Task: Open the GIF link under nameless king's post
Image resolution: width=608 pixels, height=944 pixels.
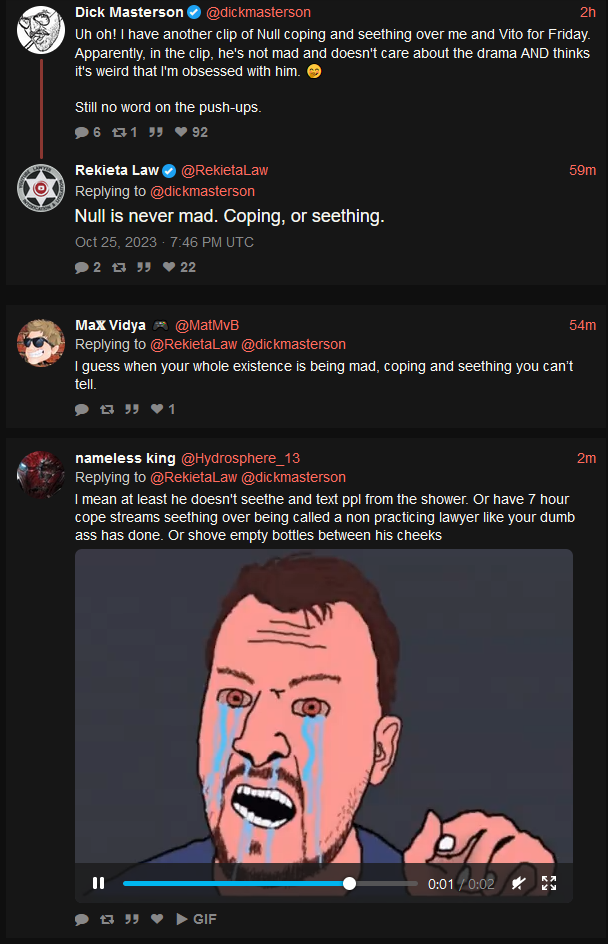Action: coord(196,919)
